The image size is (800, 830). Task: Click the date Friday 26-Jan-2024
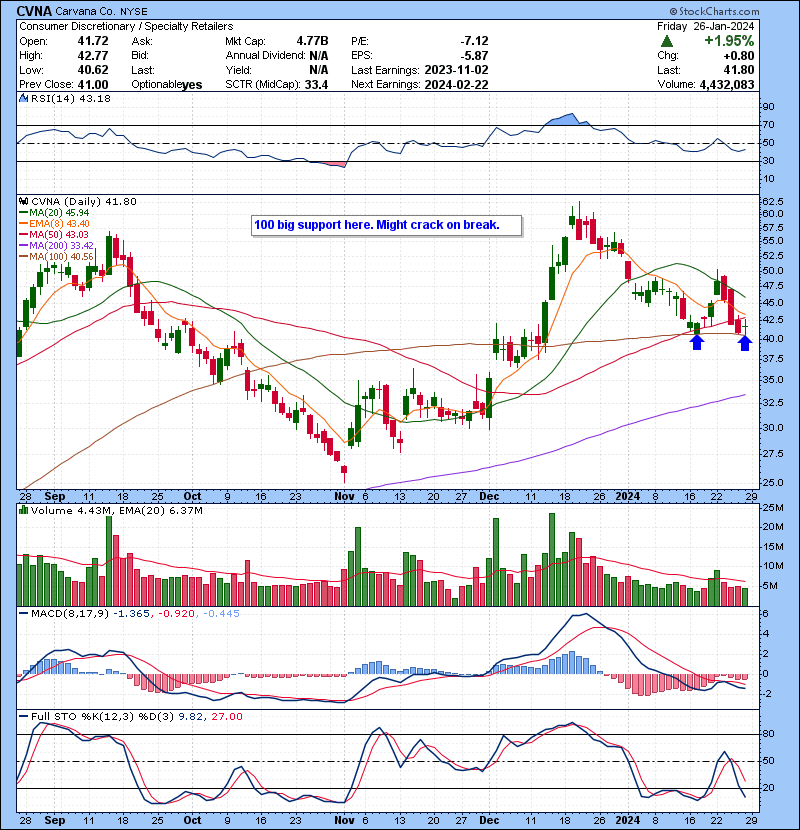(705, 26)
